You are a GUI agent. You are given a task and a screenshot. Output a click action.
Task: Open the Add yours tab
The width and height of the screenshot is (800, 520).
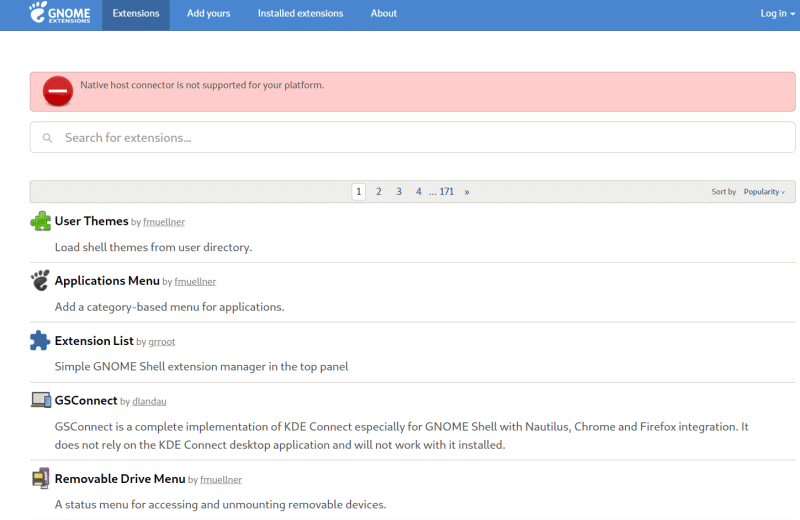click(x=208, y=14)
